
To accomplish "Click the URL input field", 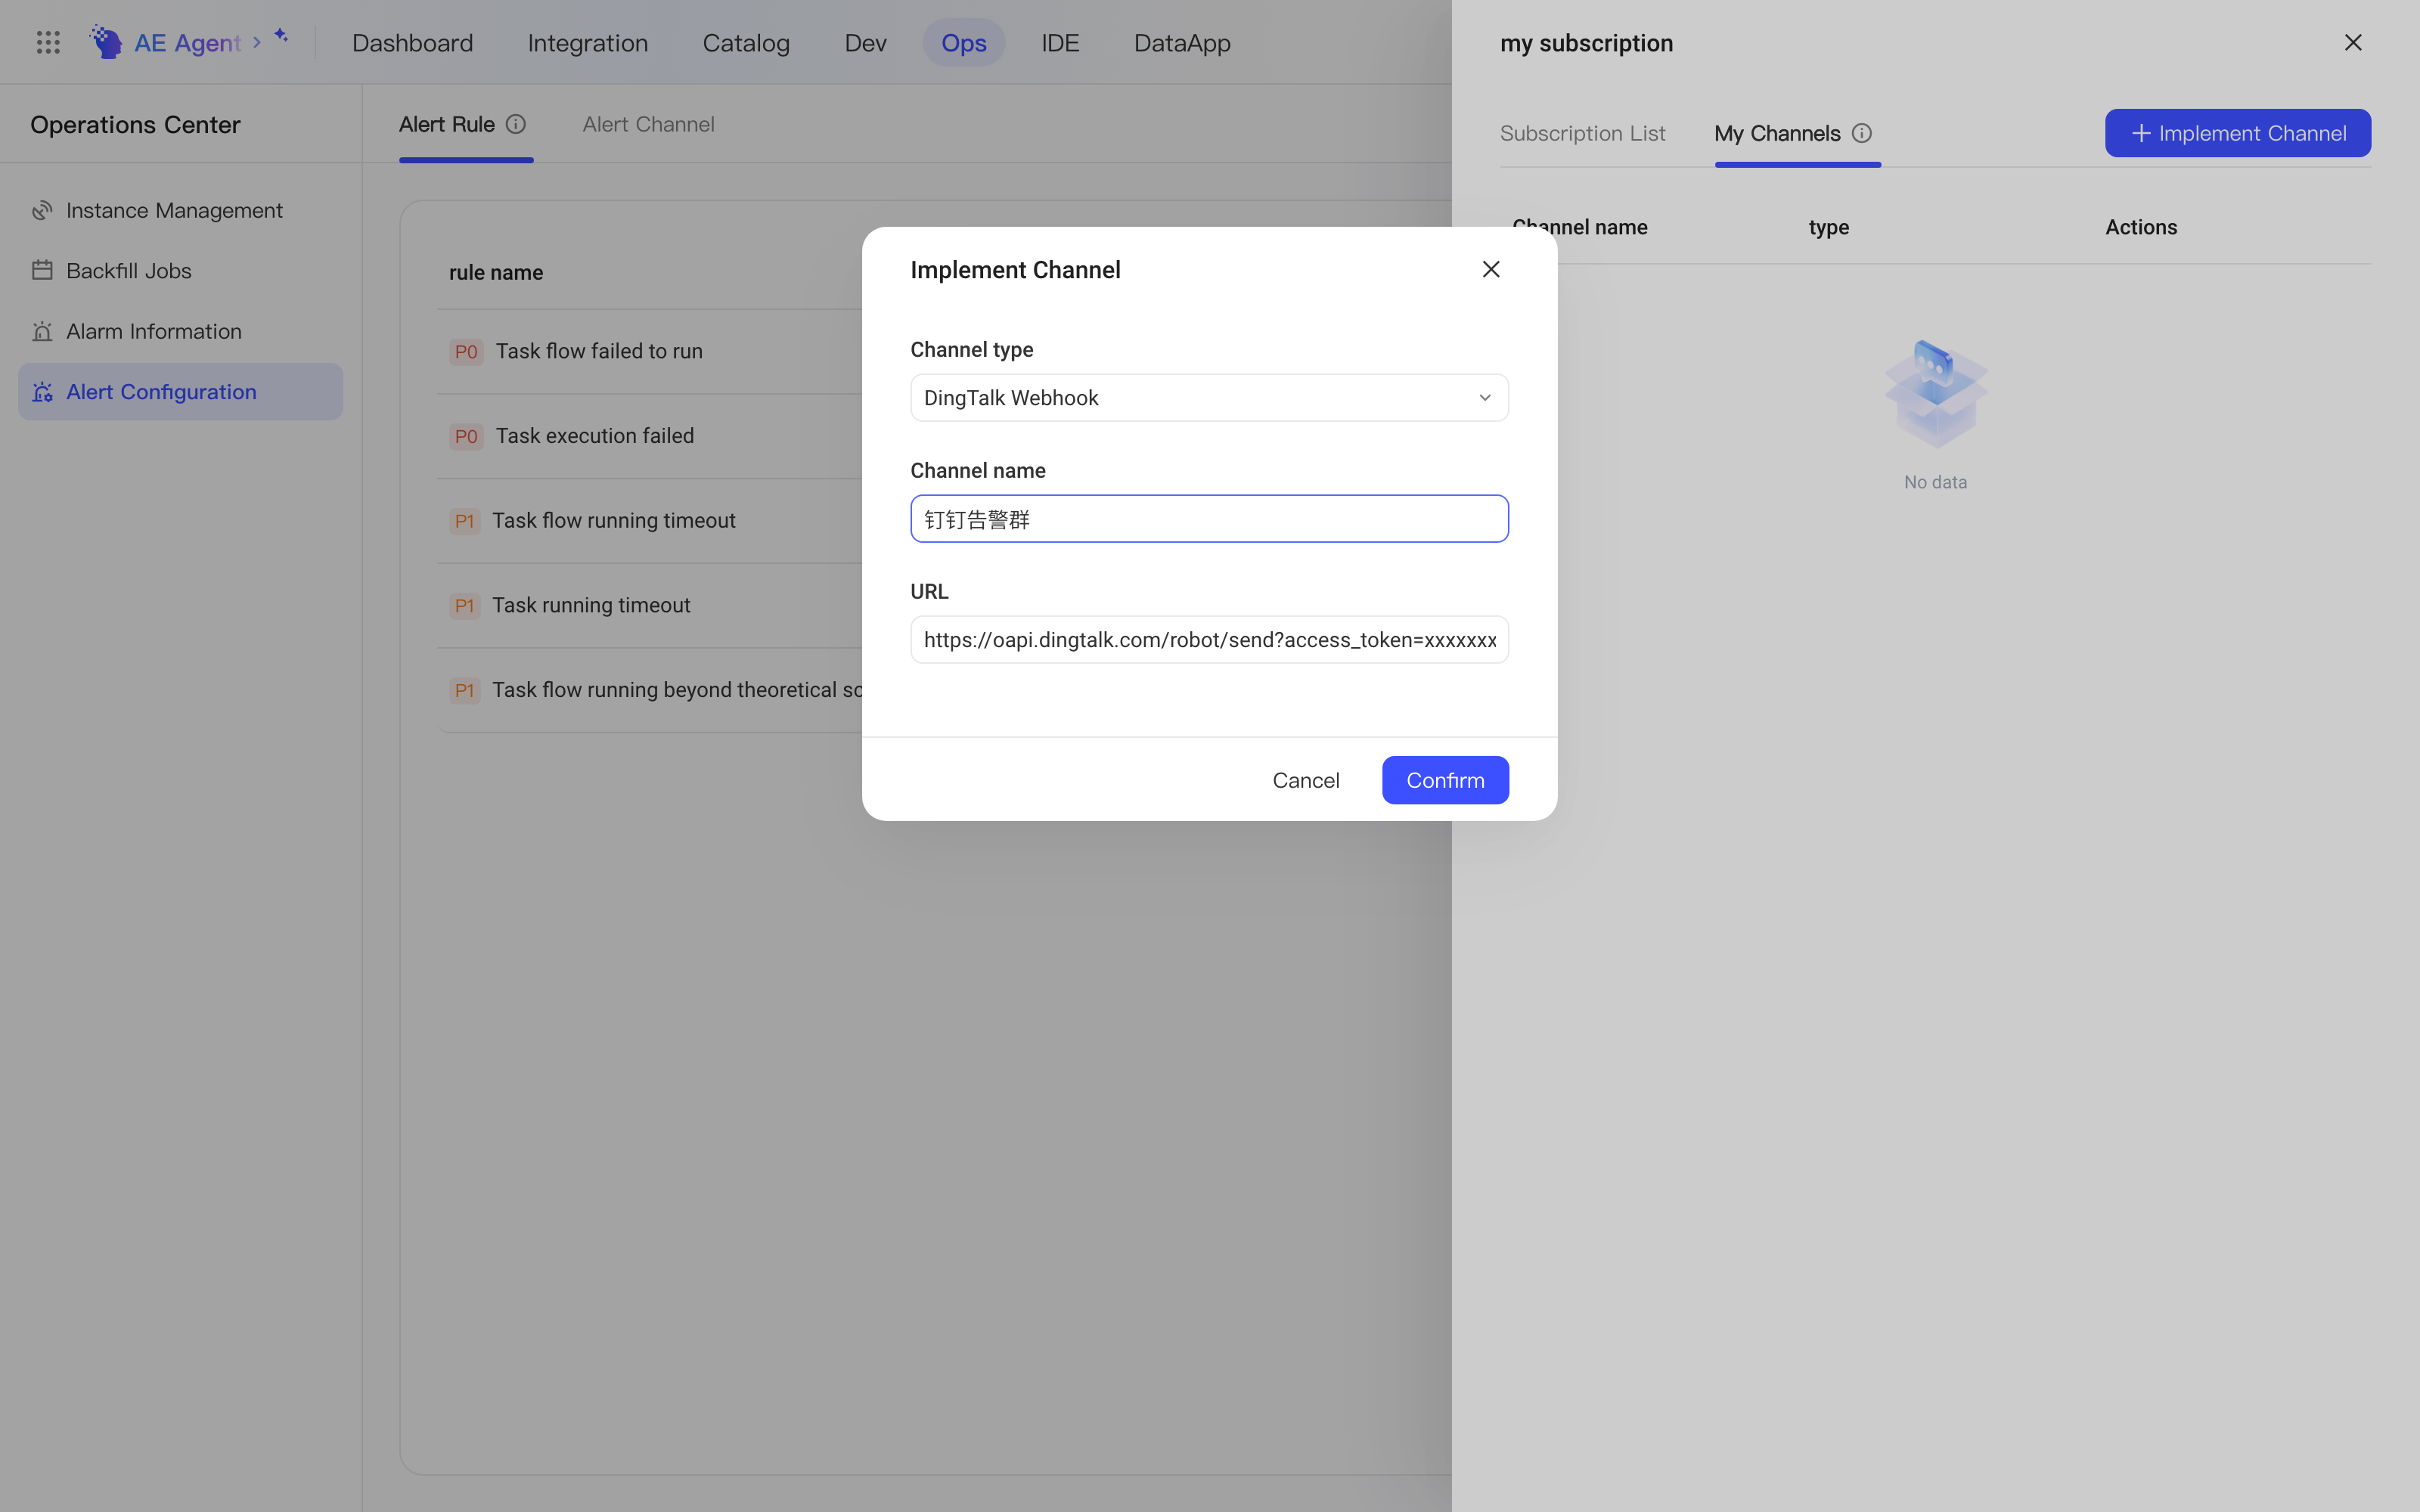I will click(x=1209, y=640).
